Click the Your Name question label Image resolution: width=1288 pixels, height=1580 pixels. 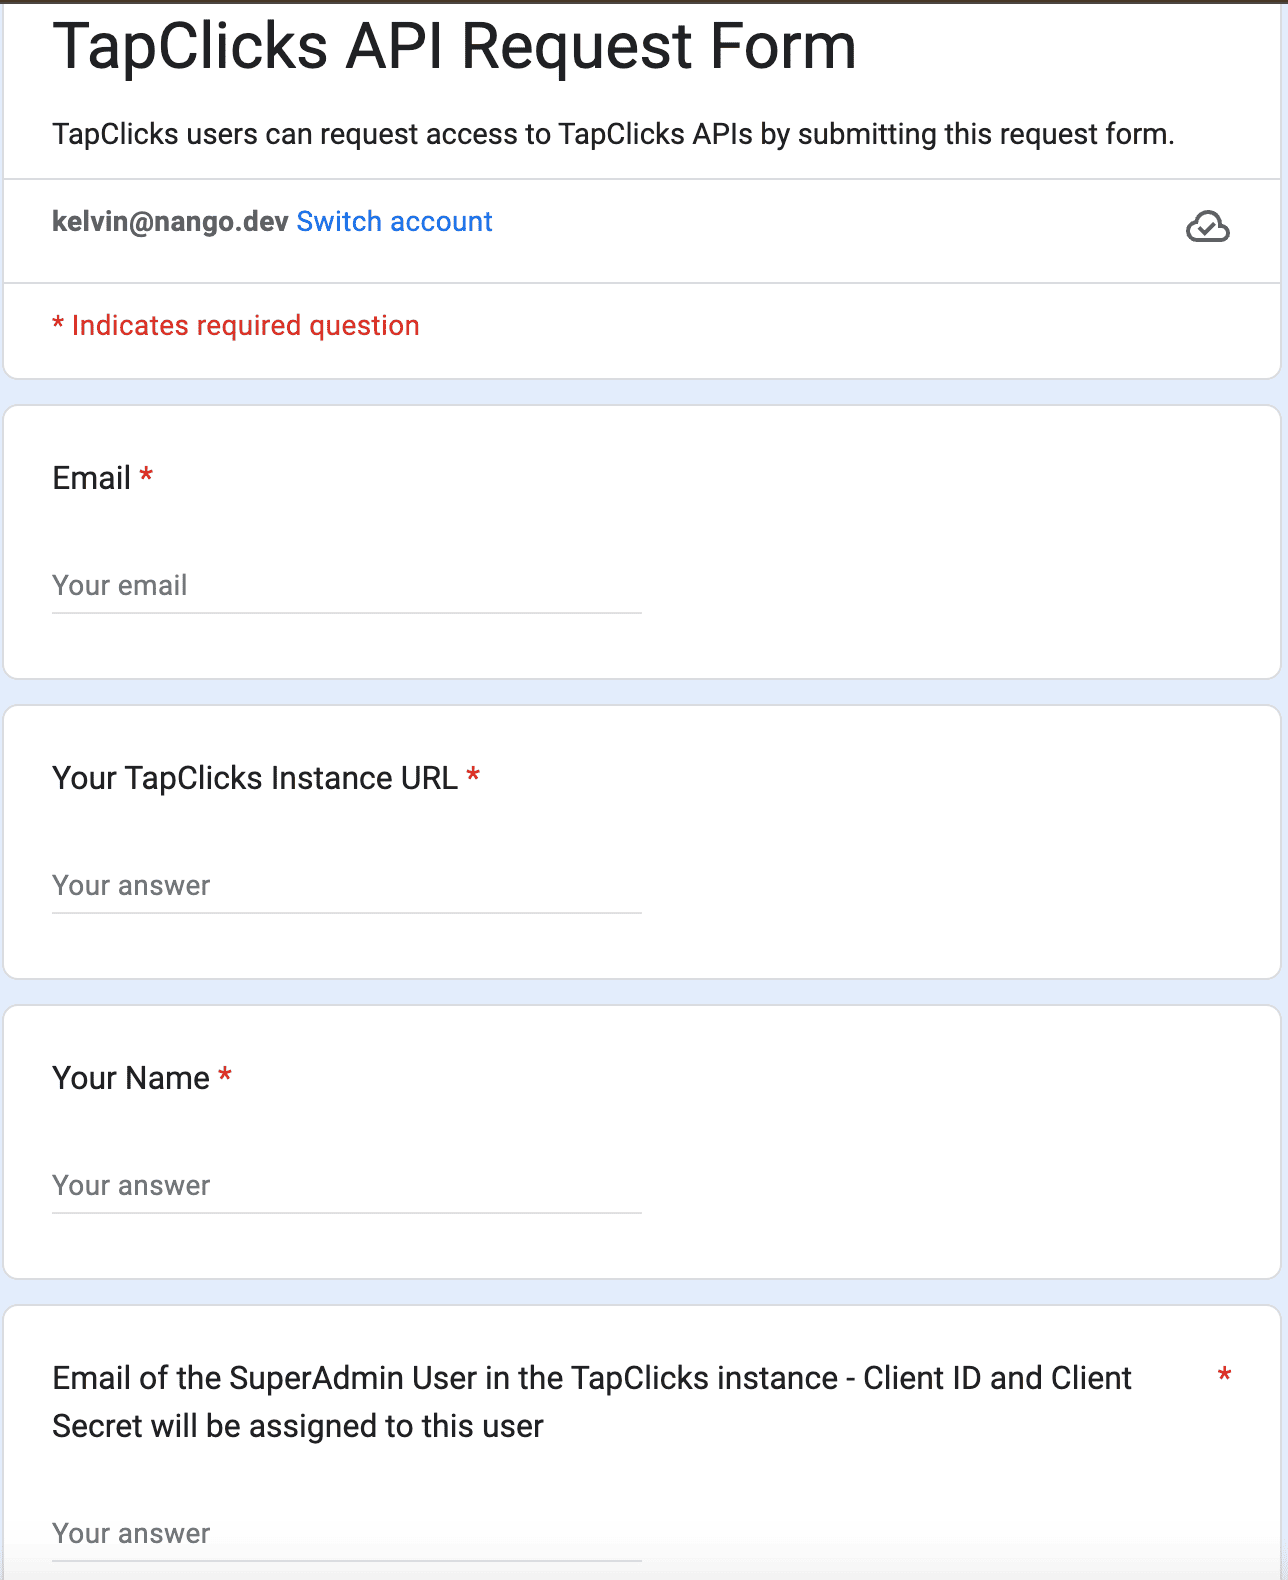click(x=131, y=1078)
